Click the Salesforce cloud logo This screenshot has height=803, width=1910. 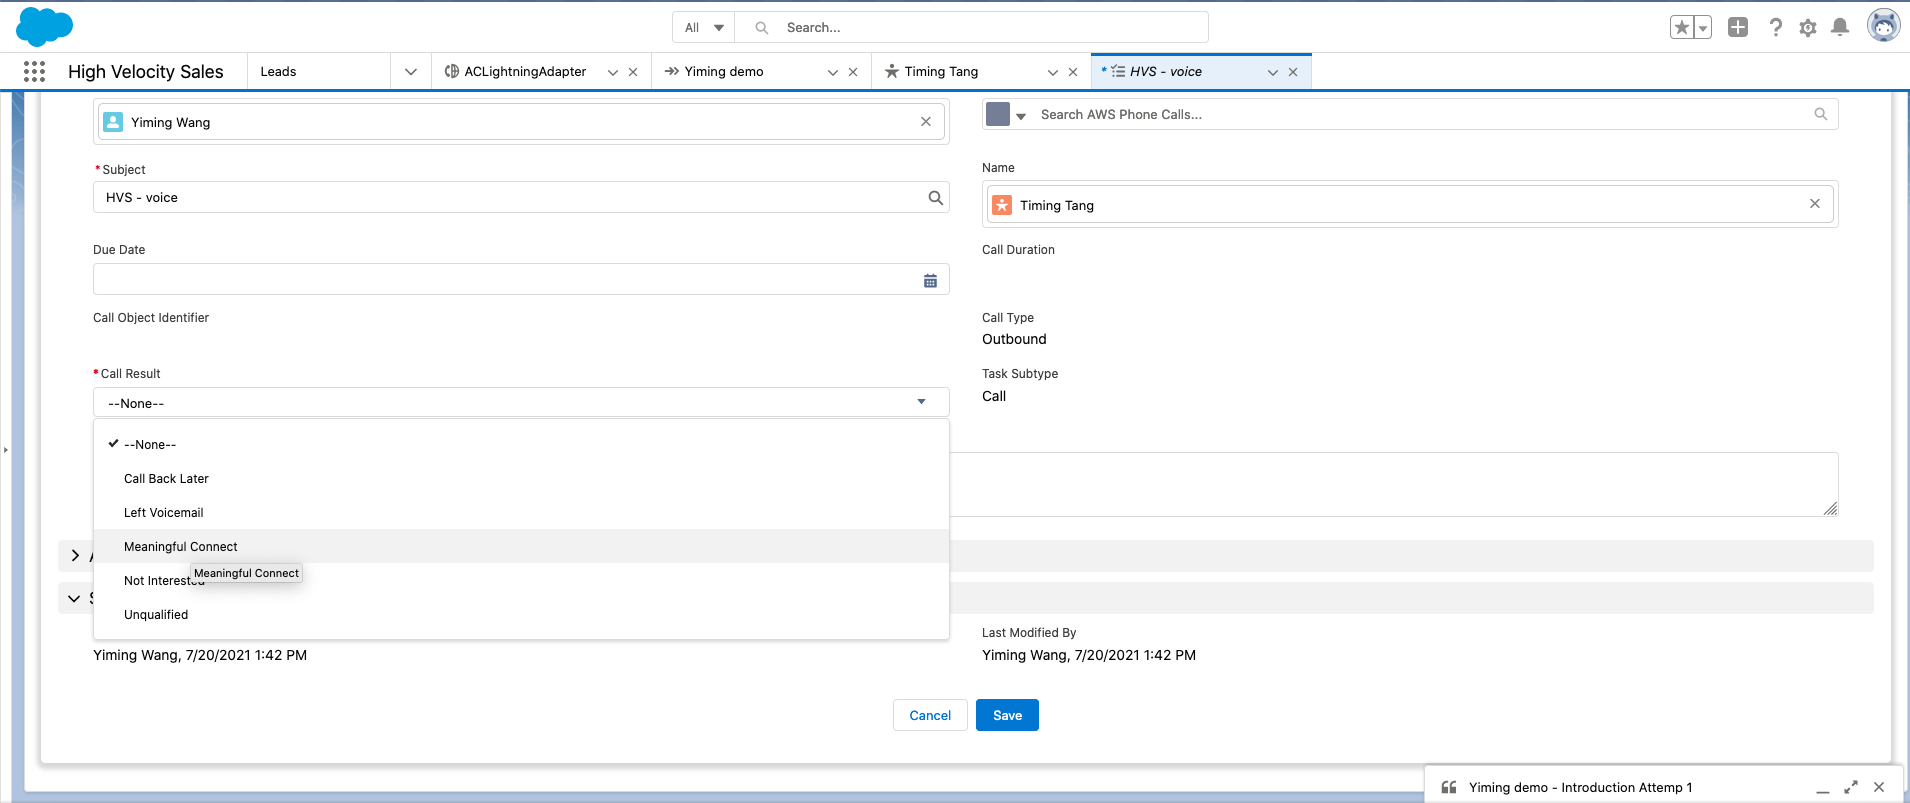(44, 27)
